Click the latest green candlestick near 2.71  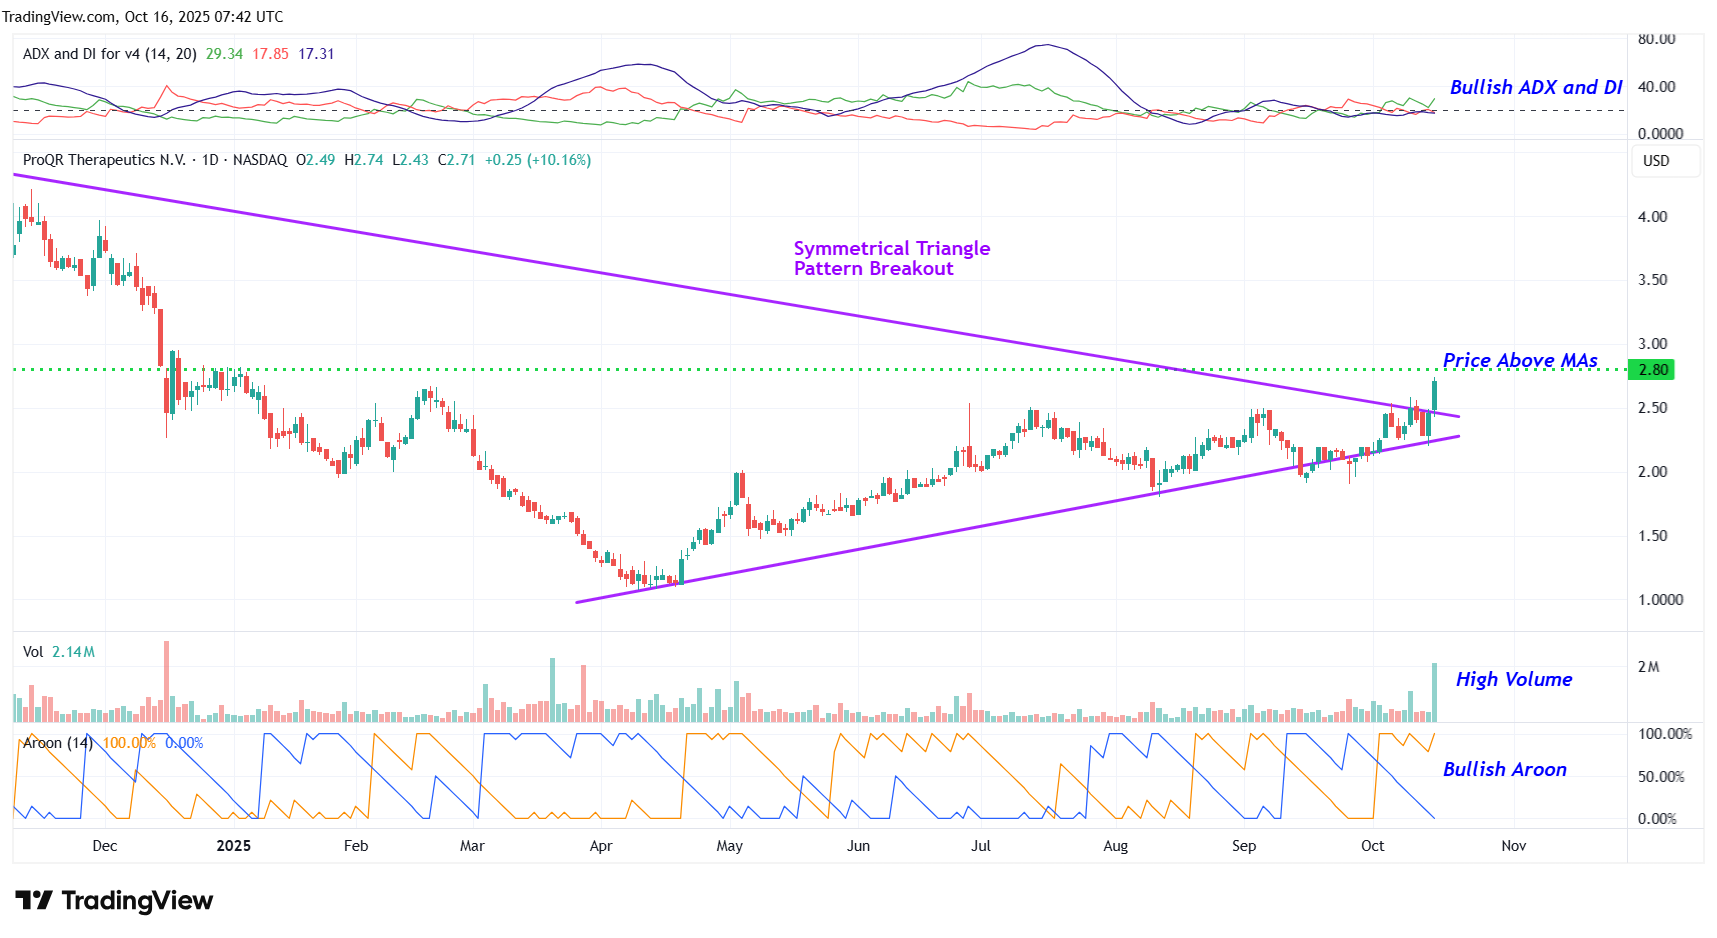click(x=1434, y=395)
